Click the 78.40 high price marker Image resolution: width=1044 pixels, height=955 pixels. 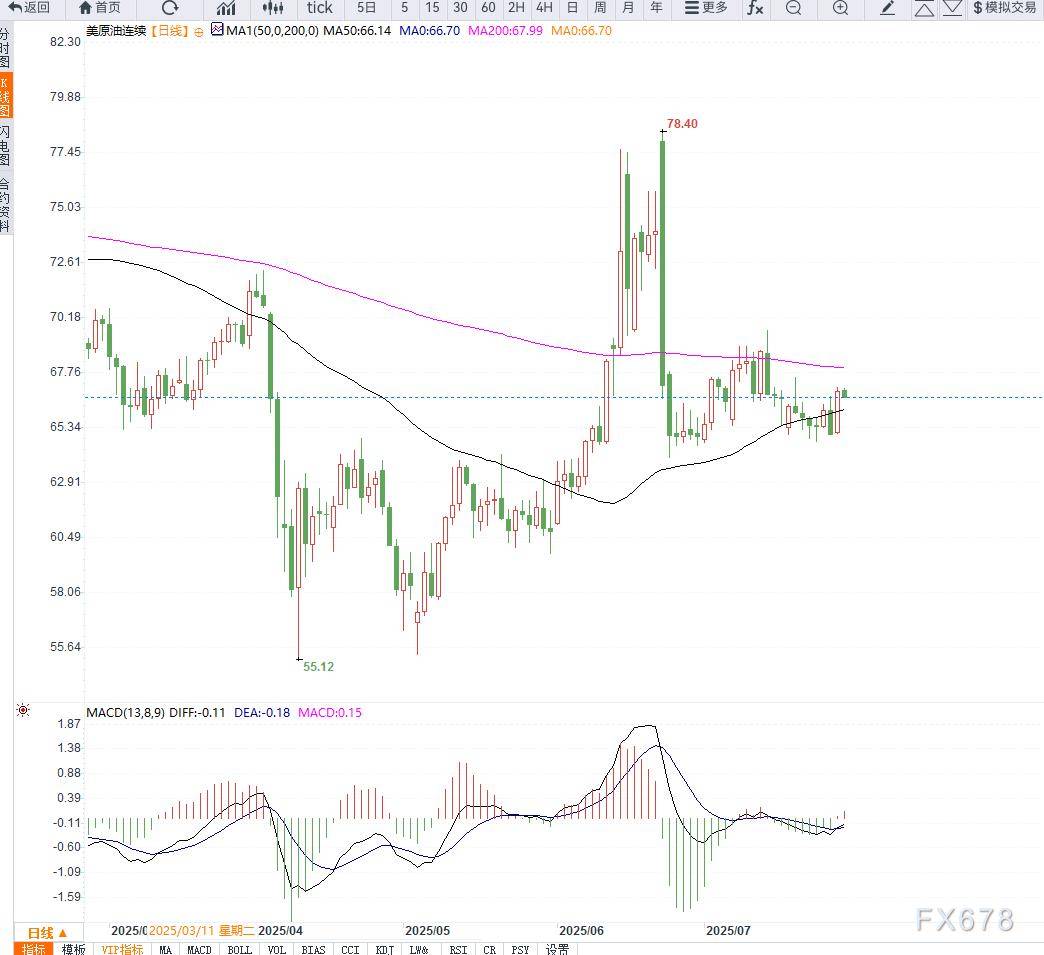(x=682, y=124)
